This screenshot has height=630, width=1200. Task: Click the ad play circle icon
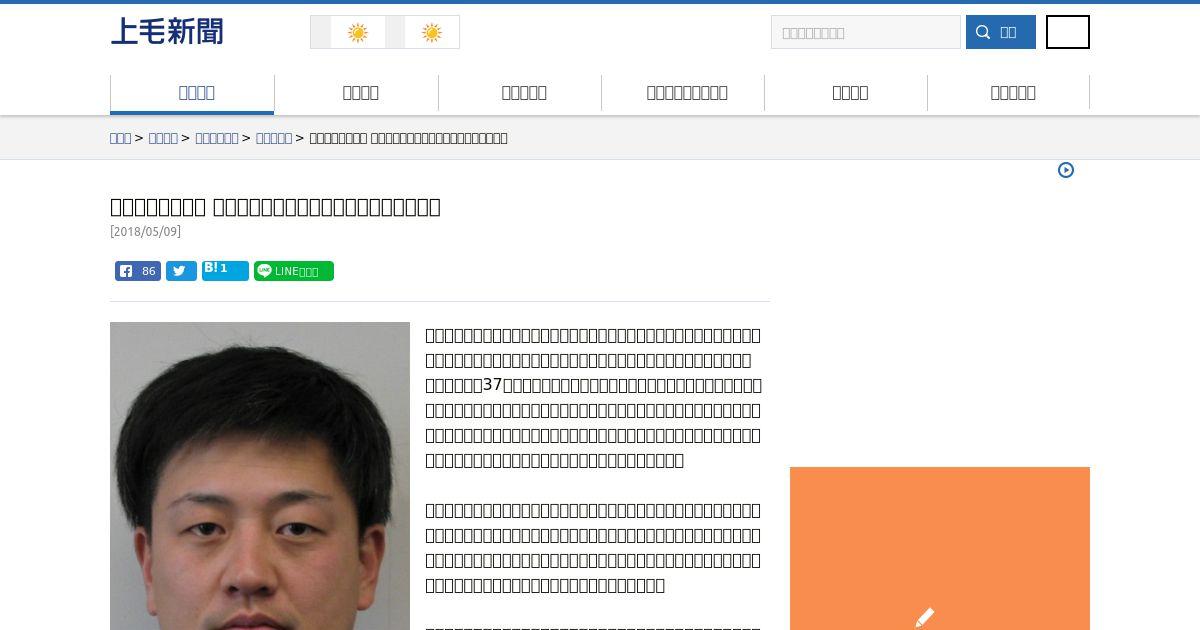(1066, 170)
